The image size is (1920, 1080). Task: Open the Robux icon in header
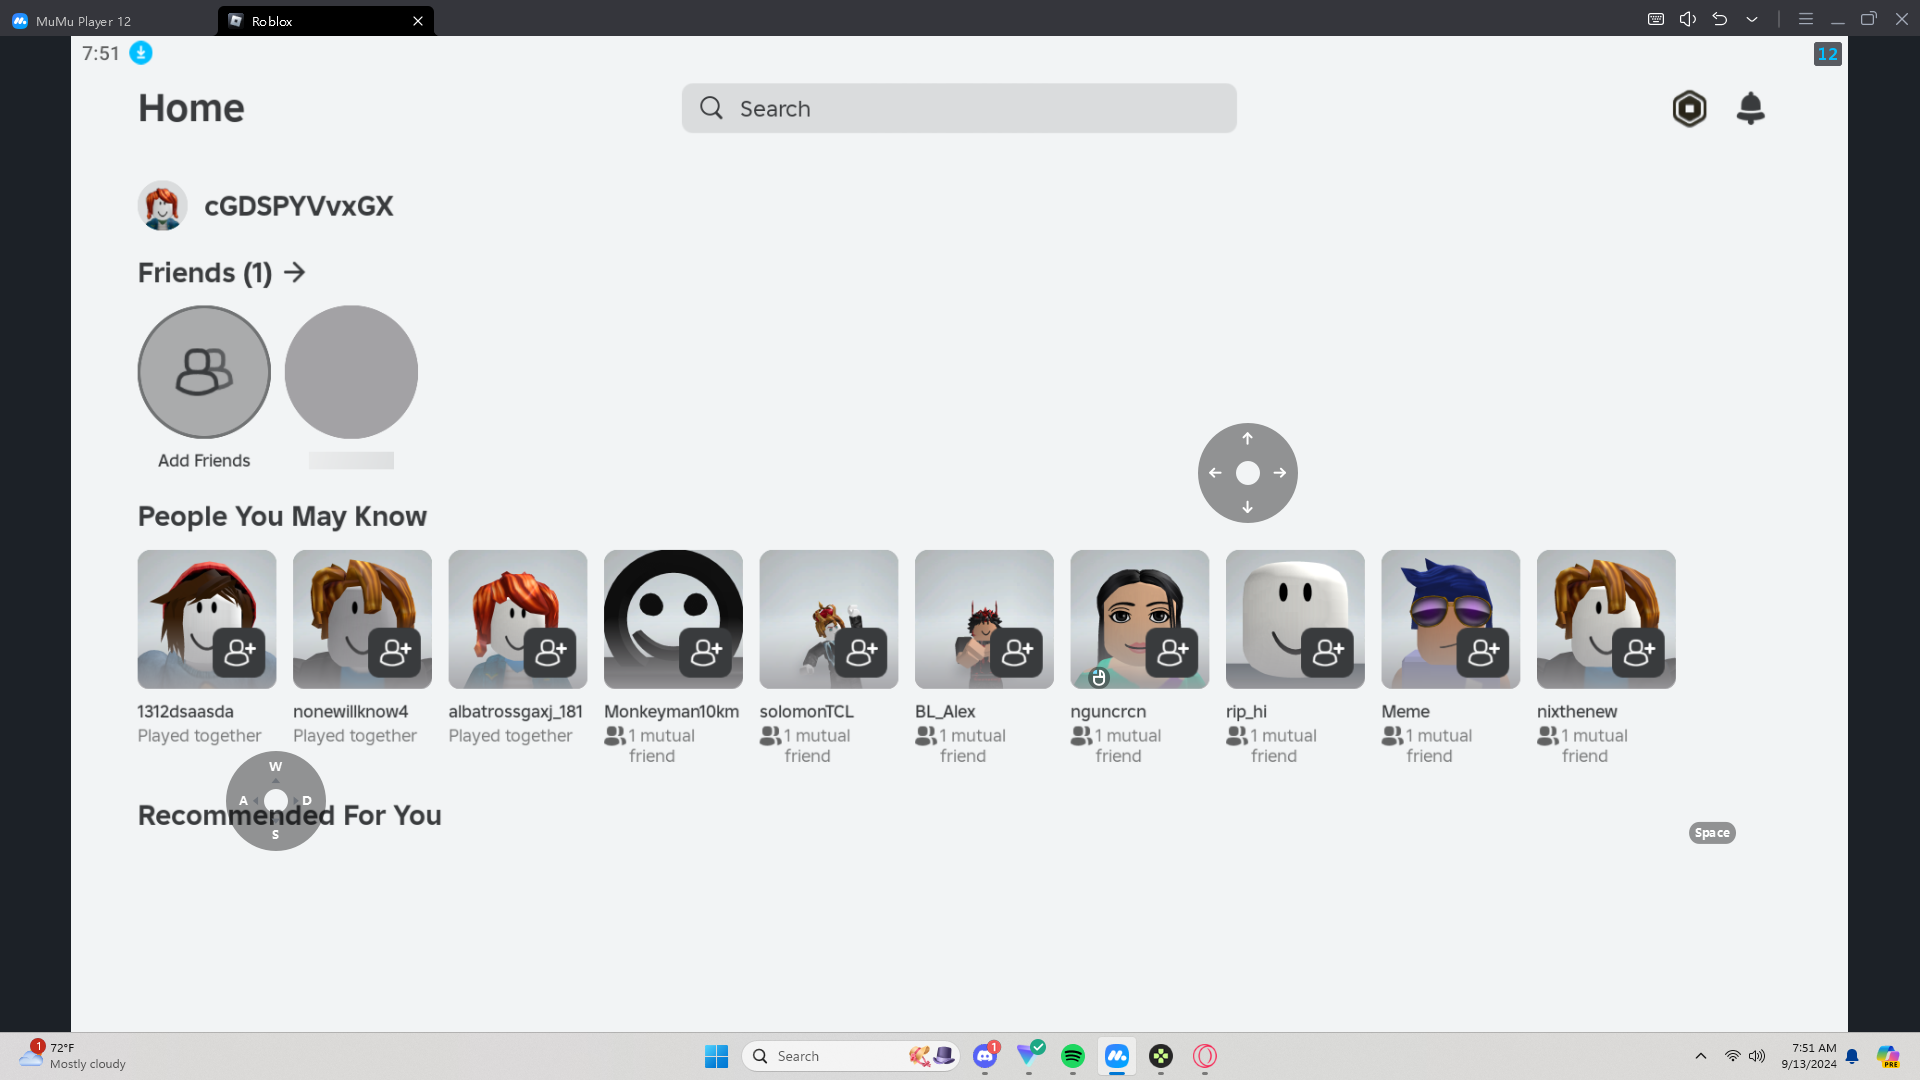(x=1689, y=108)
